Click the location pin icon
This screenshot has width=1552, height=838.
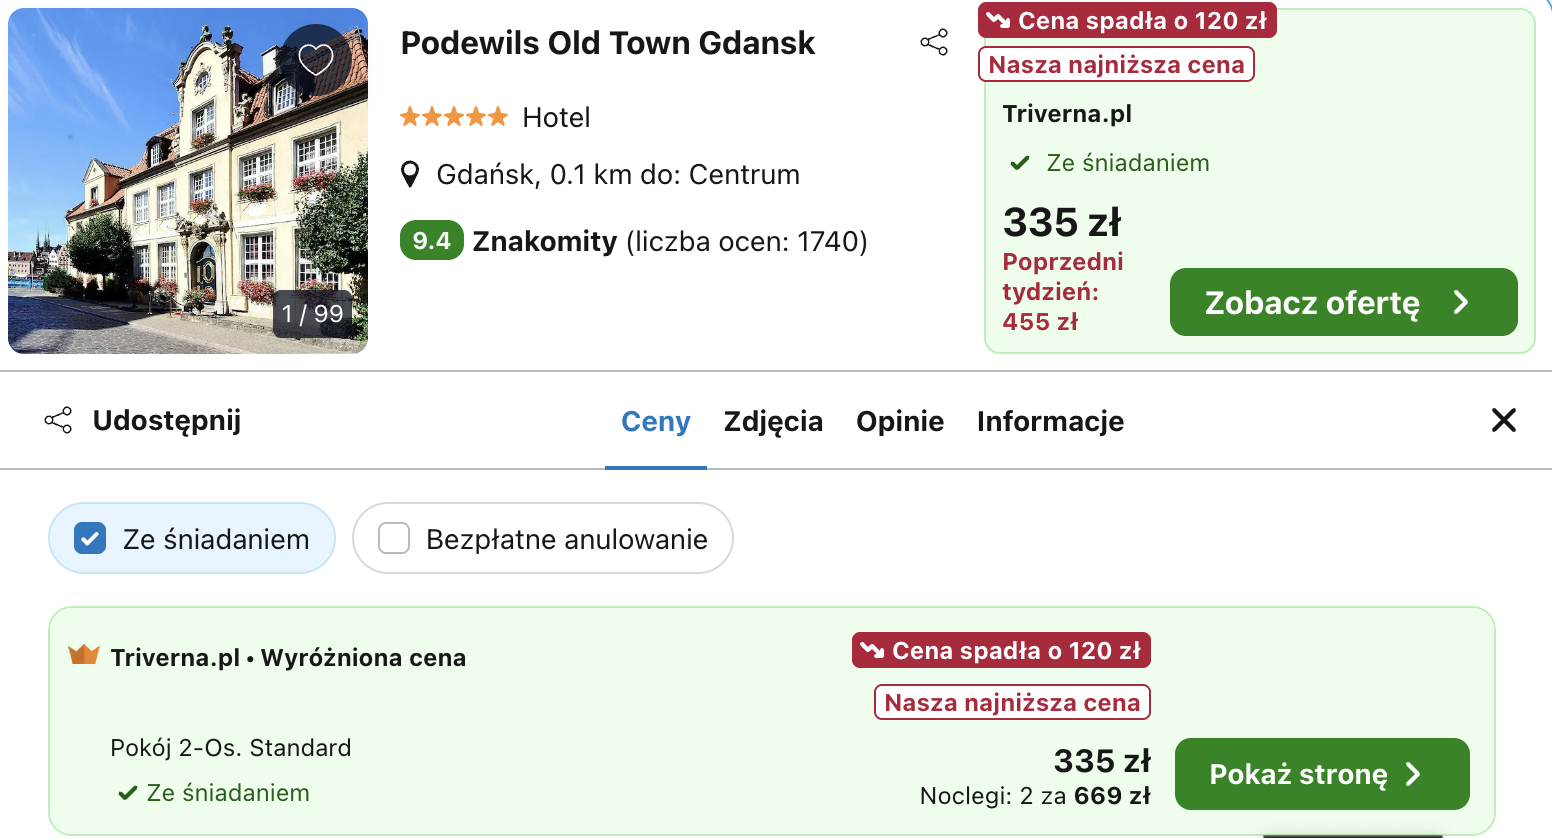coord(410,175)
